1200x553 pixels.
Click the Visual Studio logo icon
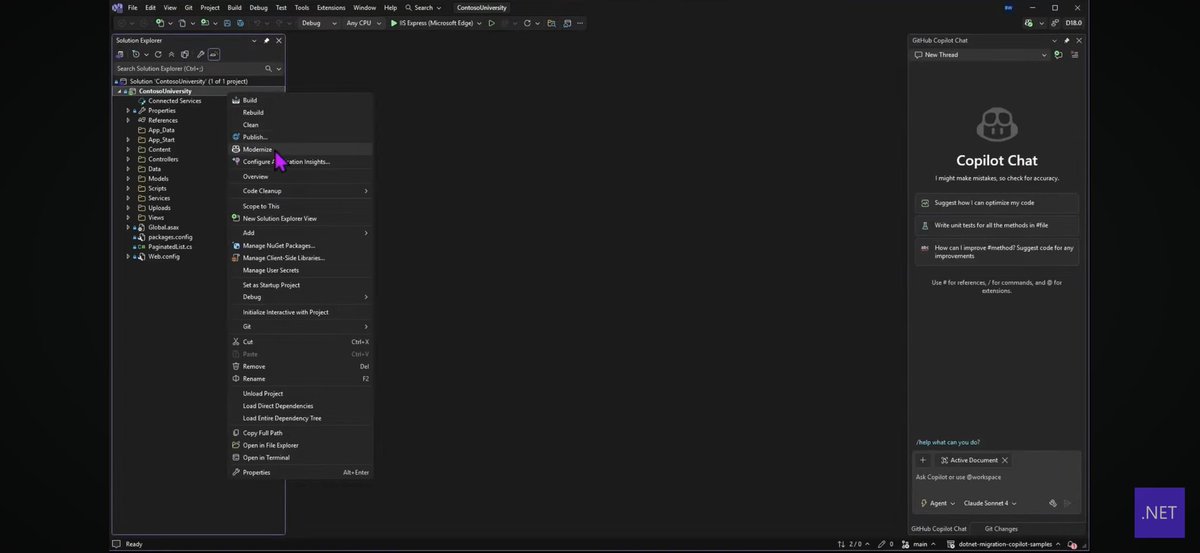point(118,7)
